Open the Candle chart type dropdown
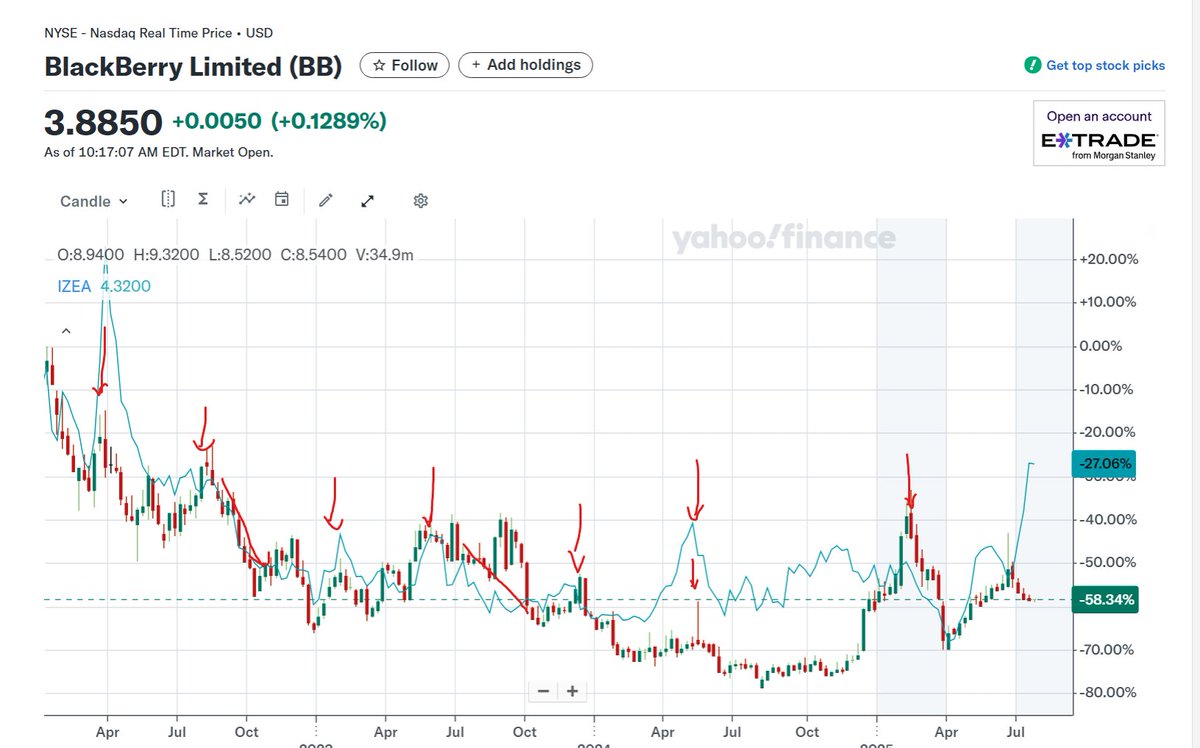This screenshot has height=748, width=1200. pos(94,201)
